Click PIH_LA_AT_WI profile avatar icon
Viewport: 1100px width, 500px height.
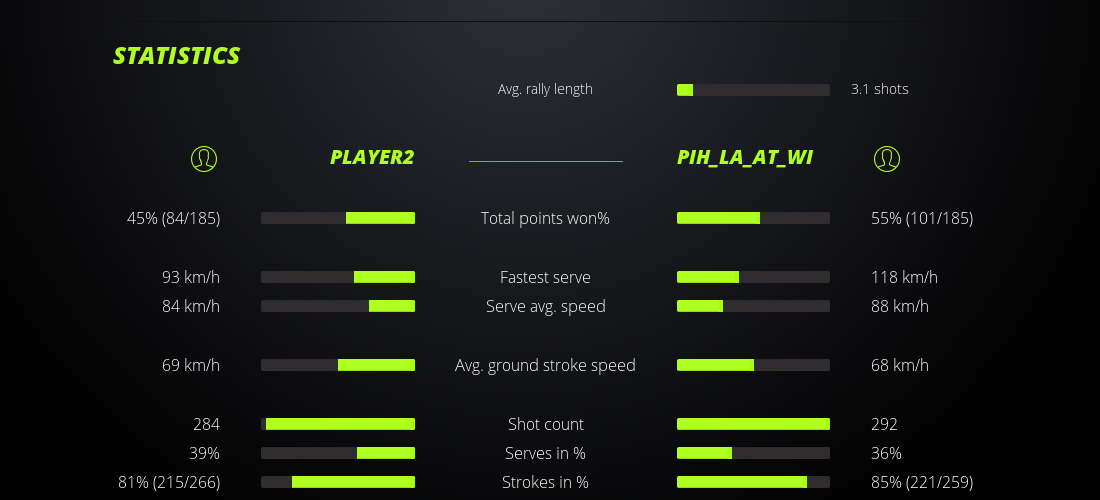click(x=886, y=158)
